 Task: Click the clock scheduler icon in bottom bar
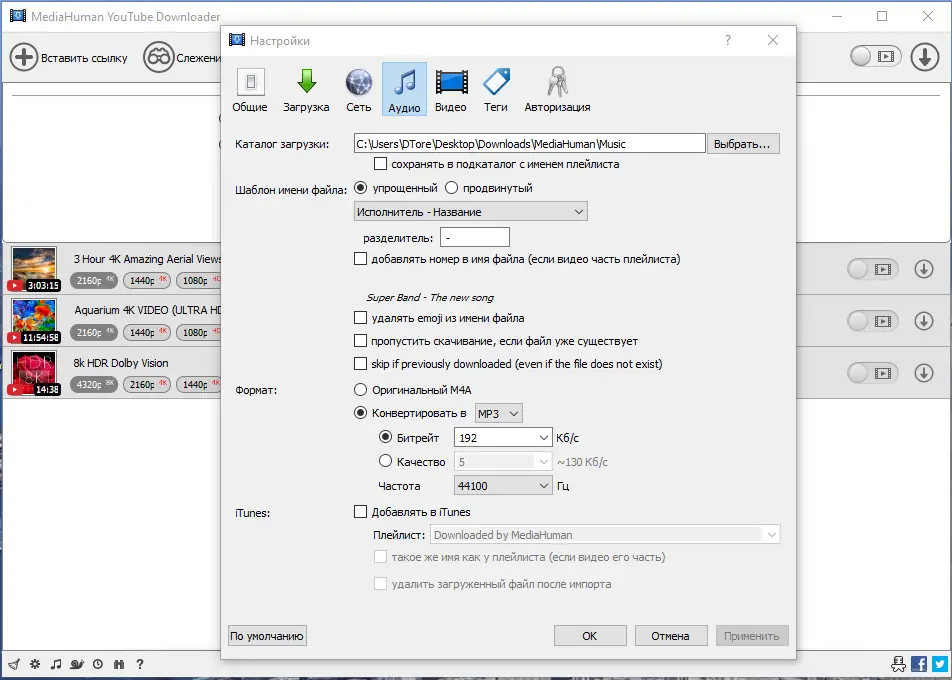coord(98,664)
